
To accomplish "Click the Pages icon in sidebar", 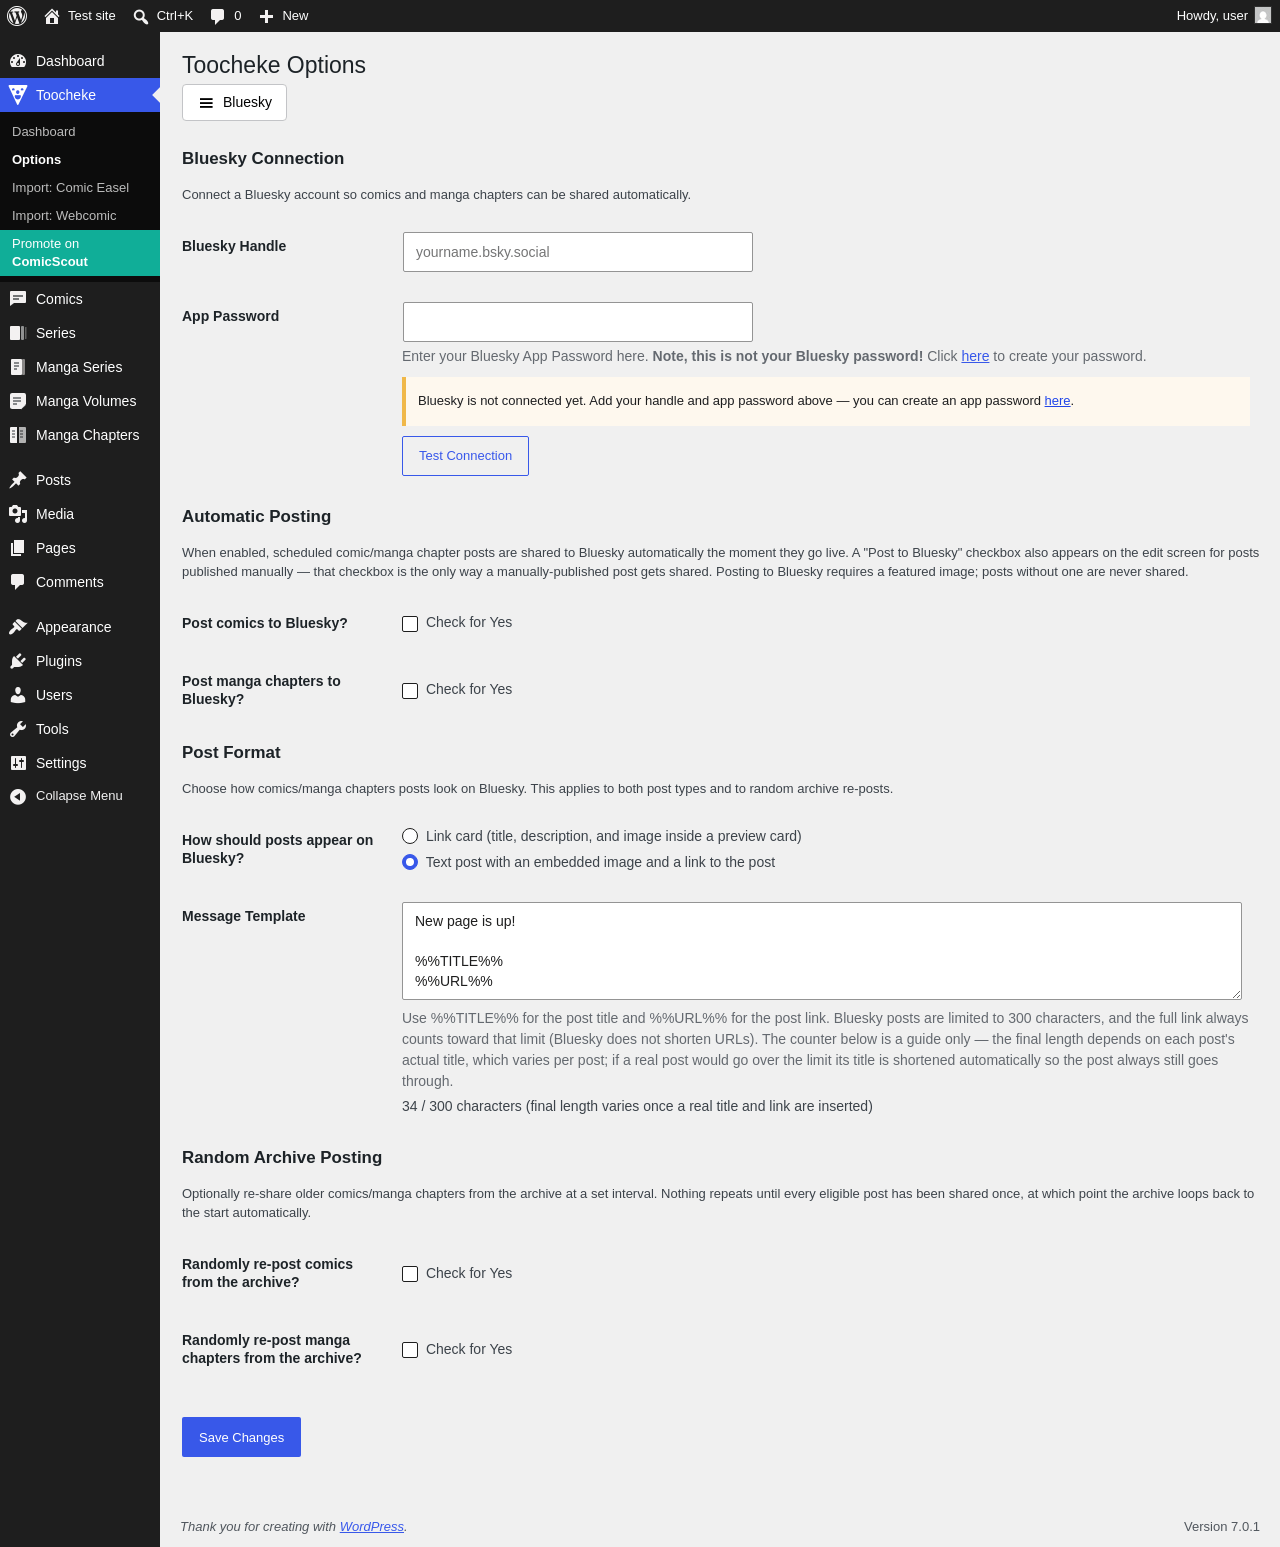I will click(18, 548).
